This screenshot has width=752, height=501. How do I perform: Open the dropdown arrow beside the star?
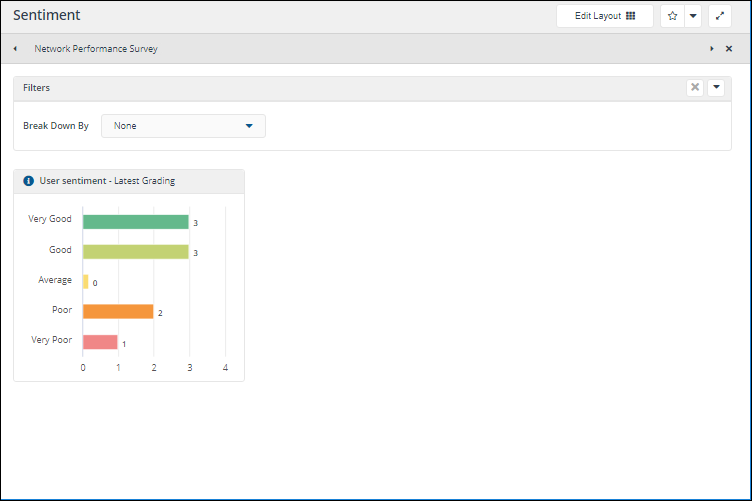(692, 16)
